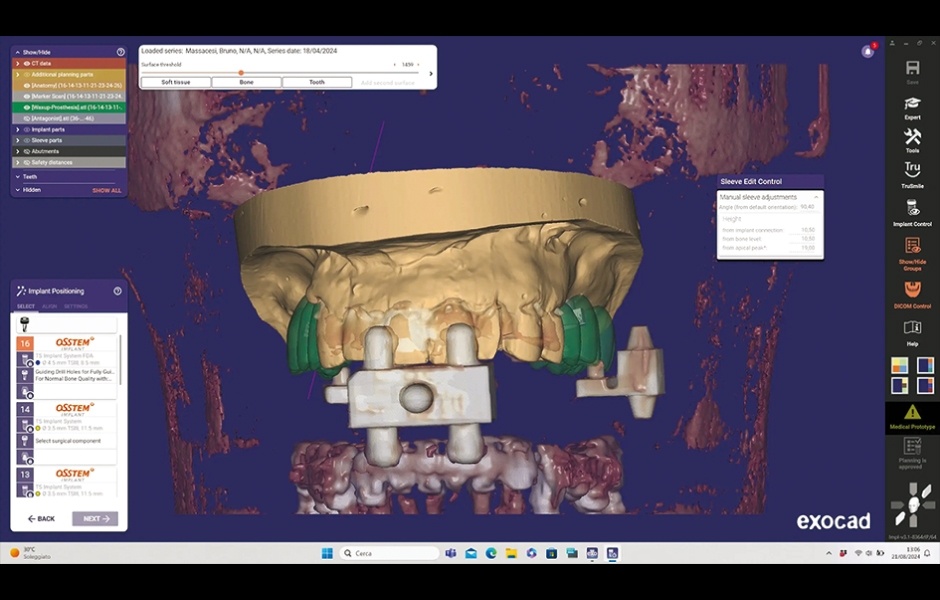Click the surface threshold slider handle

[241, 72]
